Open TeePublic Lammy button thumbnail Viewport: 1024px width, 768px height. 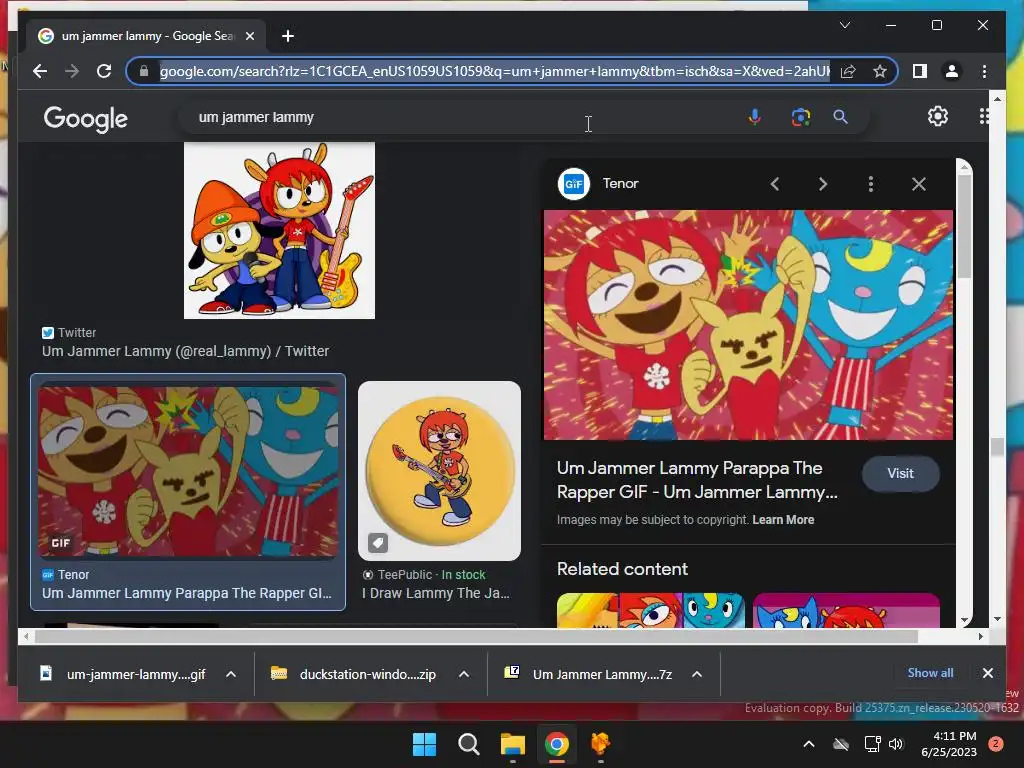(x=440, y=471)
